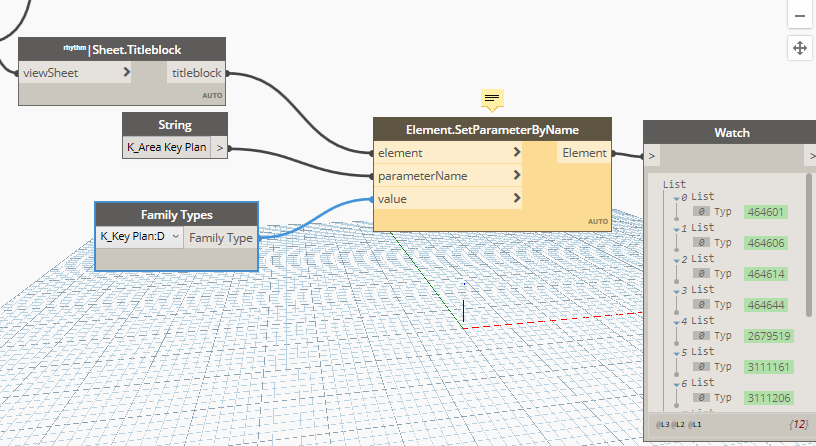Click the @L3 level label in Watch
This screenshot has height=446, width=816.
[662, 425]
